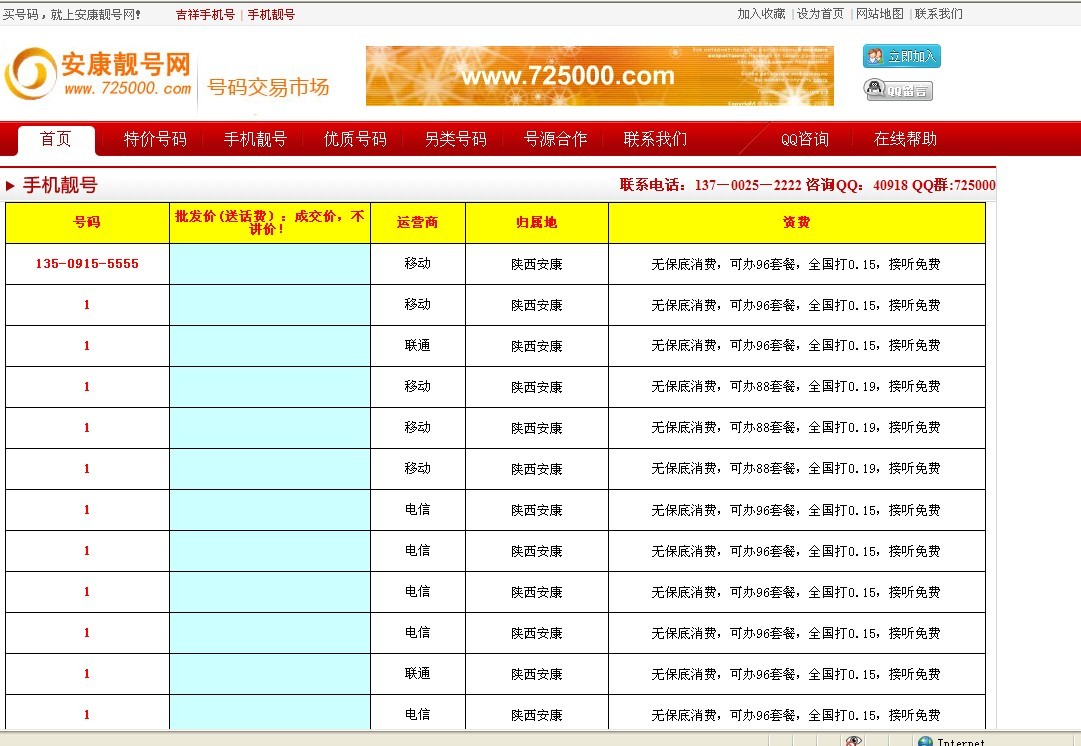Open the www.725000.com orange banner
The image size is (1081, 746).
[x=599, y=76]
